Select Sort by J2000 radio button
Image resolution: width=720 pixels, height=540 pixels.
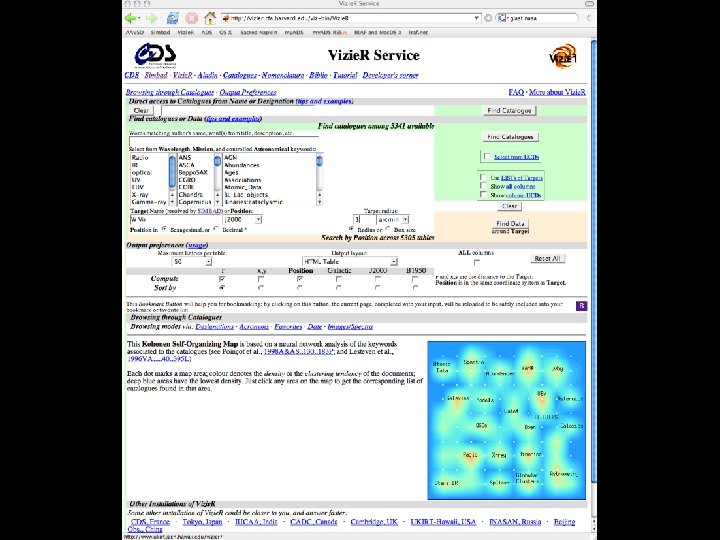pyautogui.click(x=377, y=287)
